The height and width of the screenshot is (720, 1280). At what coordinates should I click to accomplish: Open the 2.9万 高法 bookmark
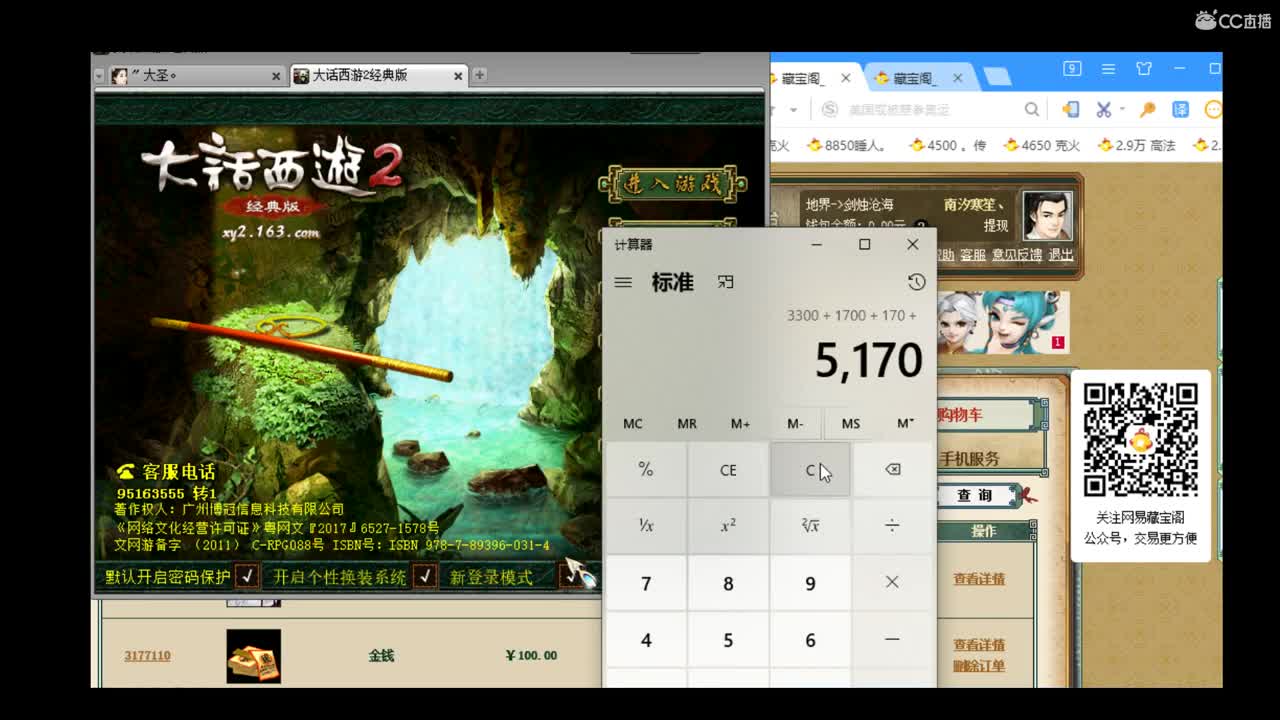point(1136,145)
